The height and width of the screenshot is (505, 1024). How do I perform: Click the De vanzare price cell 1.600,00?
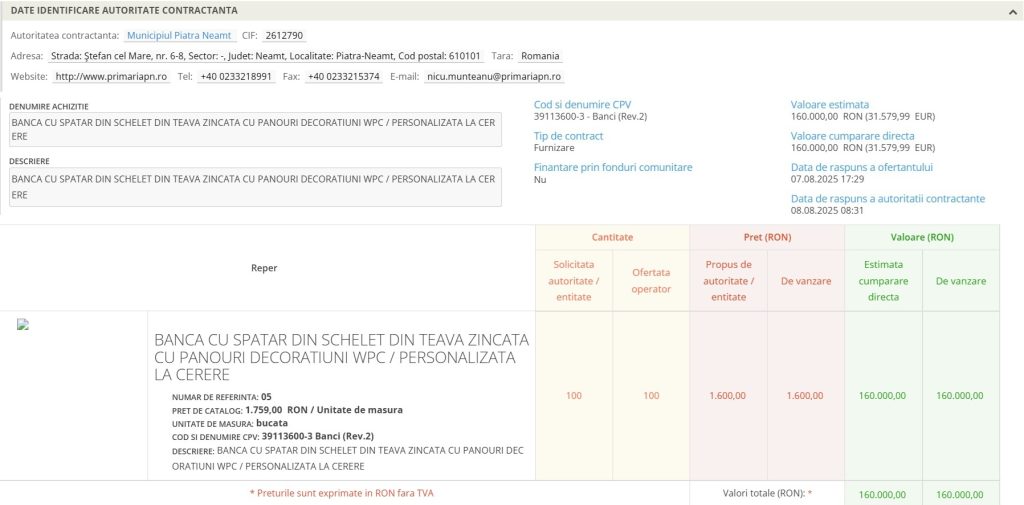tap(805, 396)
